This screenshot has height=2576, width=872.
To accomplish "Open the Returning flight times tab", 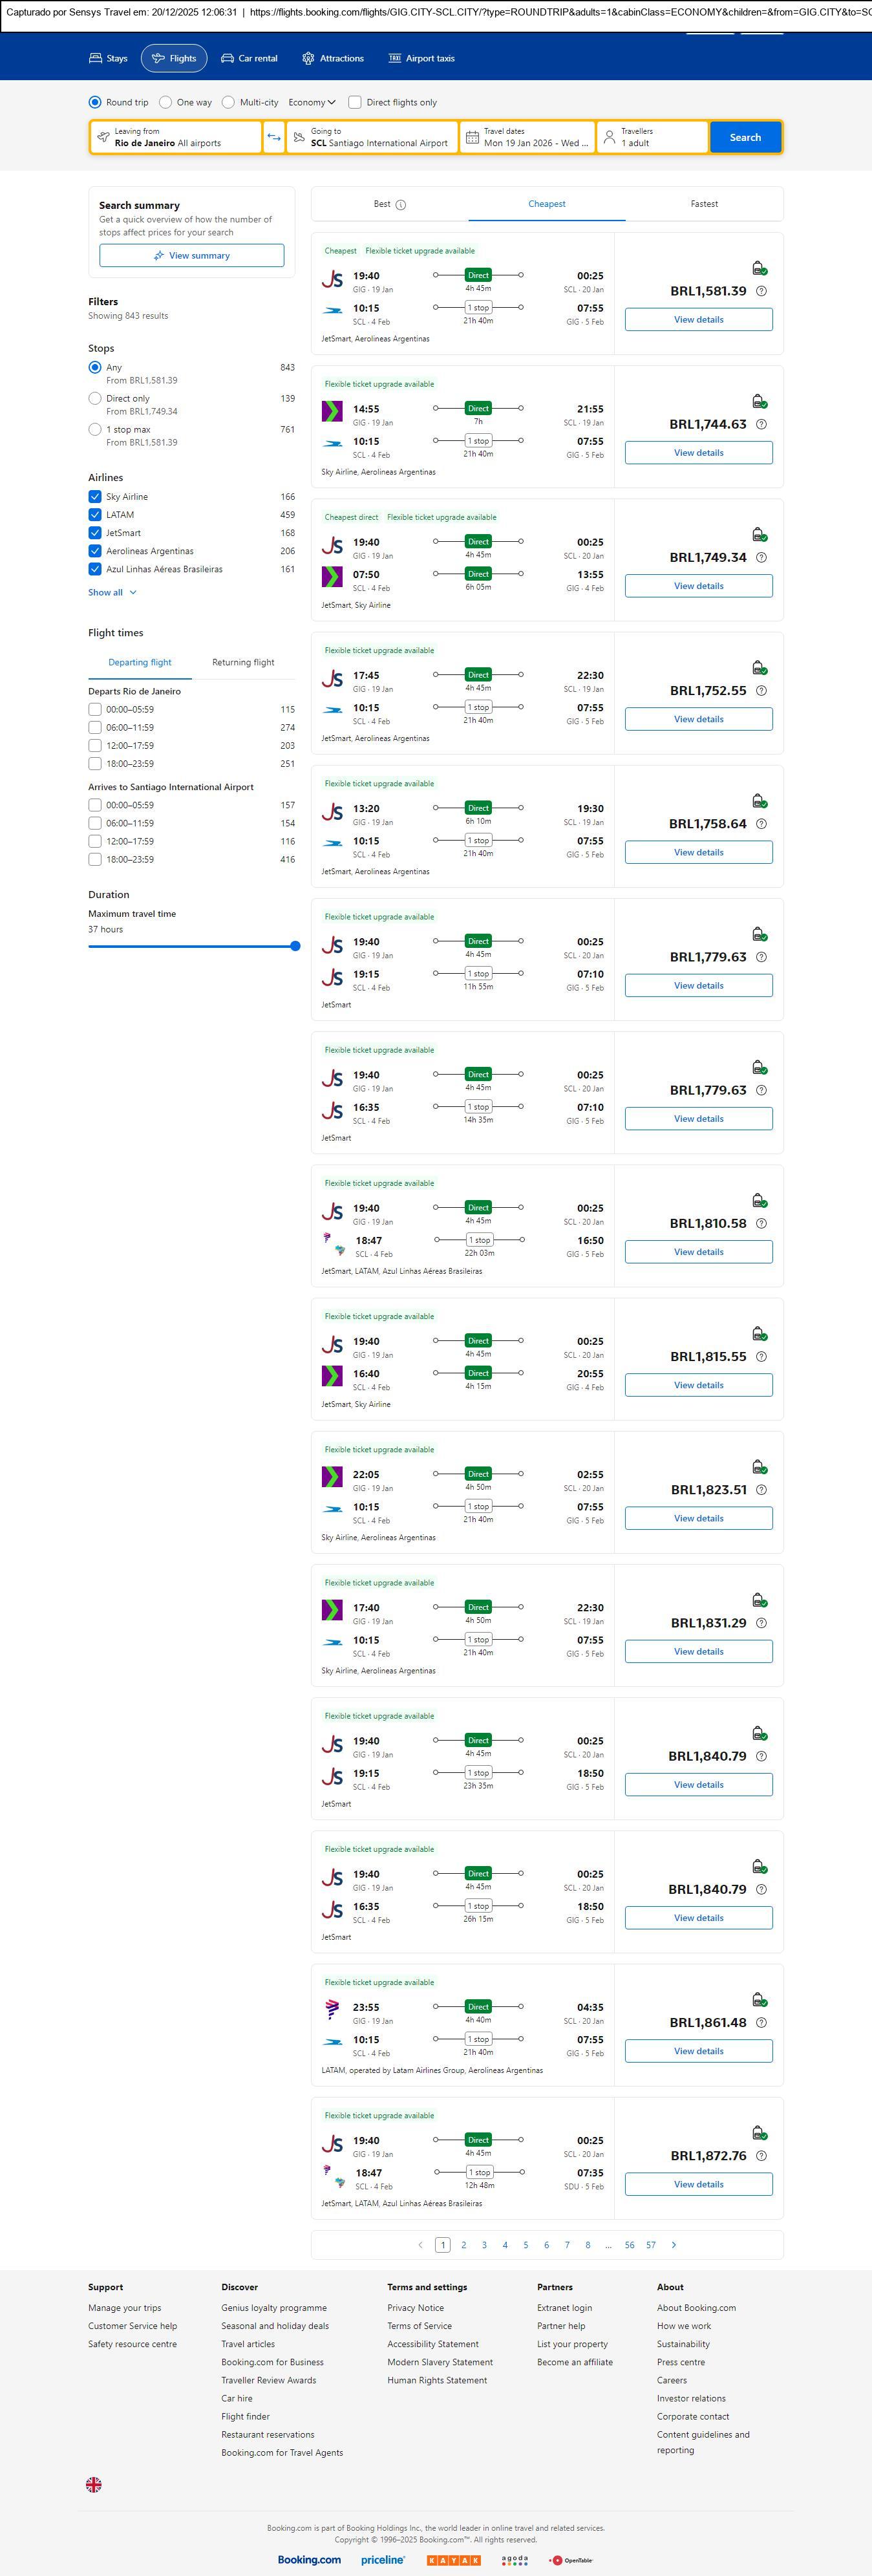I will point(243,662).
